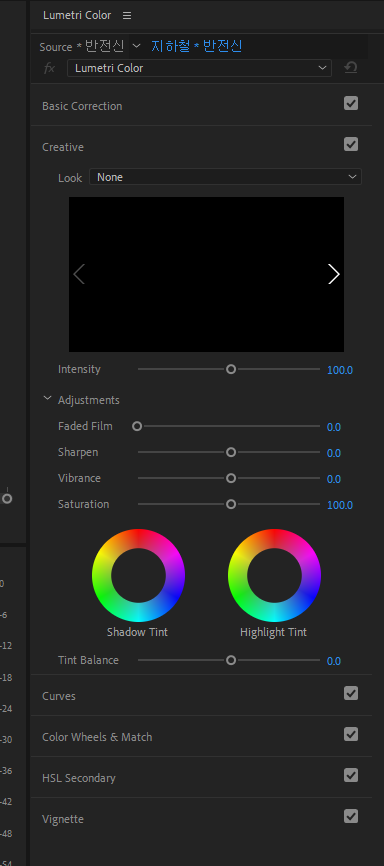The width and height of the screenshot is (384, 866).
Task: Click the Shadow Tint label
Action: [138, 632]
